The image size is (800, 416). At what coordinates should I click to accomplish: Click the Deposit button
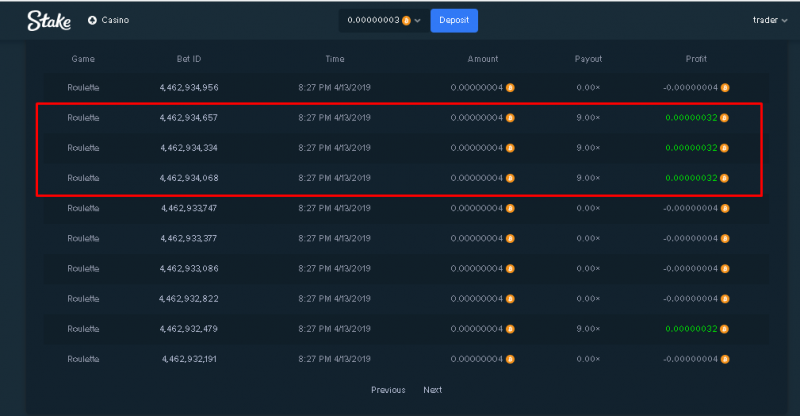[x=454, y=20]
